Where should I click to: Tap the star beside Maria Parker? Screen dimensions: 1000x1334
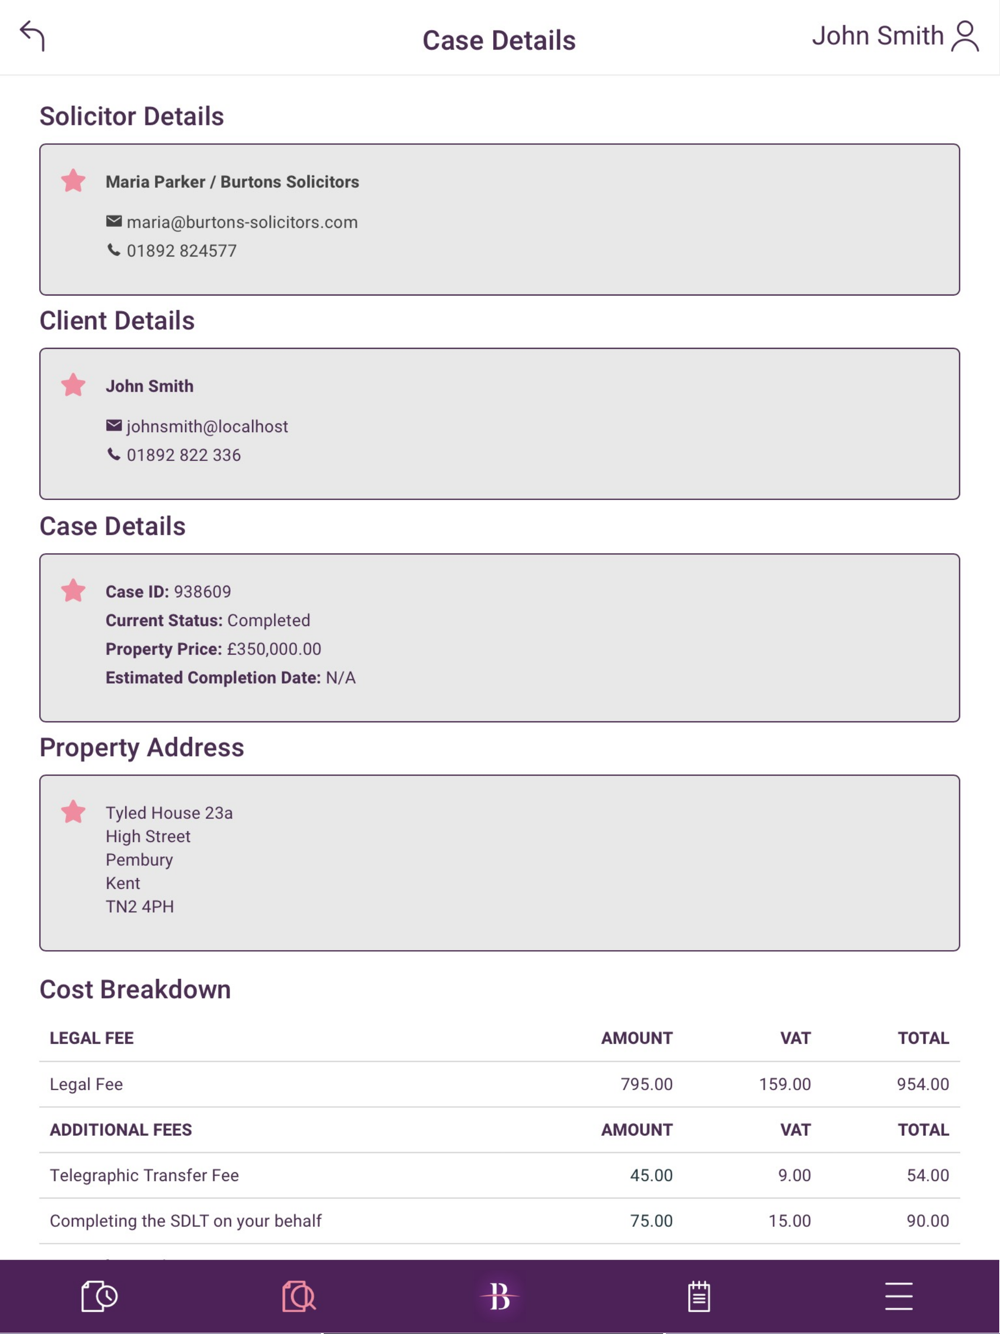pos(73,181)
